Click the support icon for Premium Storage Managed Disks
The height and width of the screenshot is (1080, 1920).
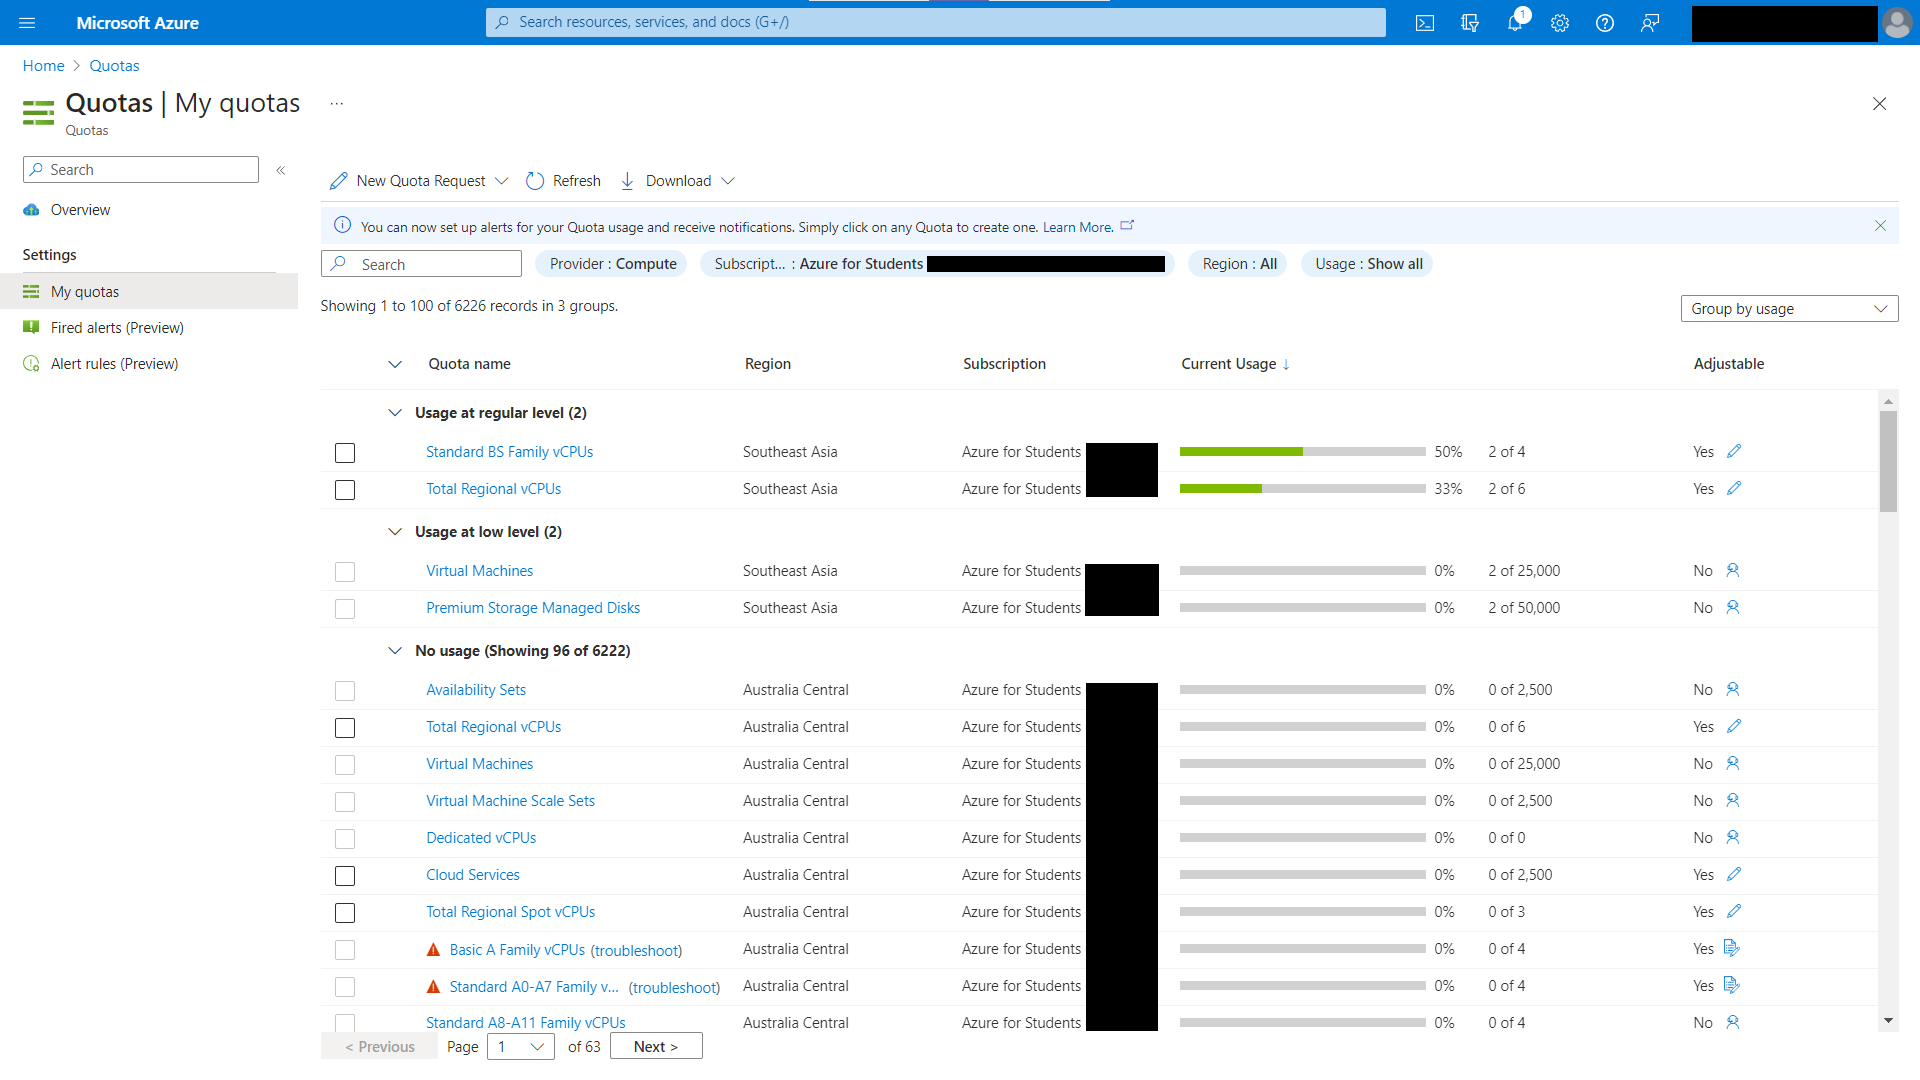pos(1733,608)
